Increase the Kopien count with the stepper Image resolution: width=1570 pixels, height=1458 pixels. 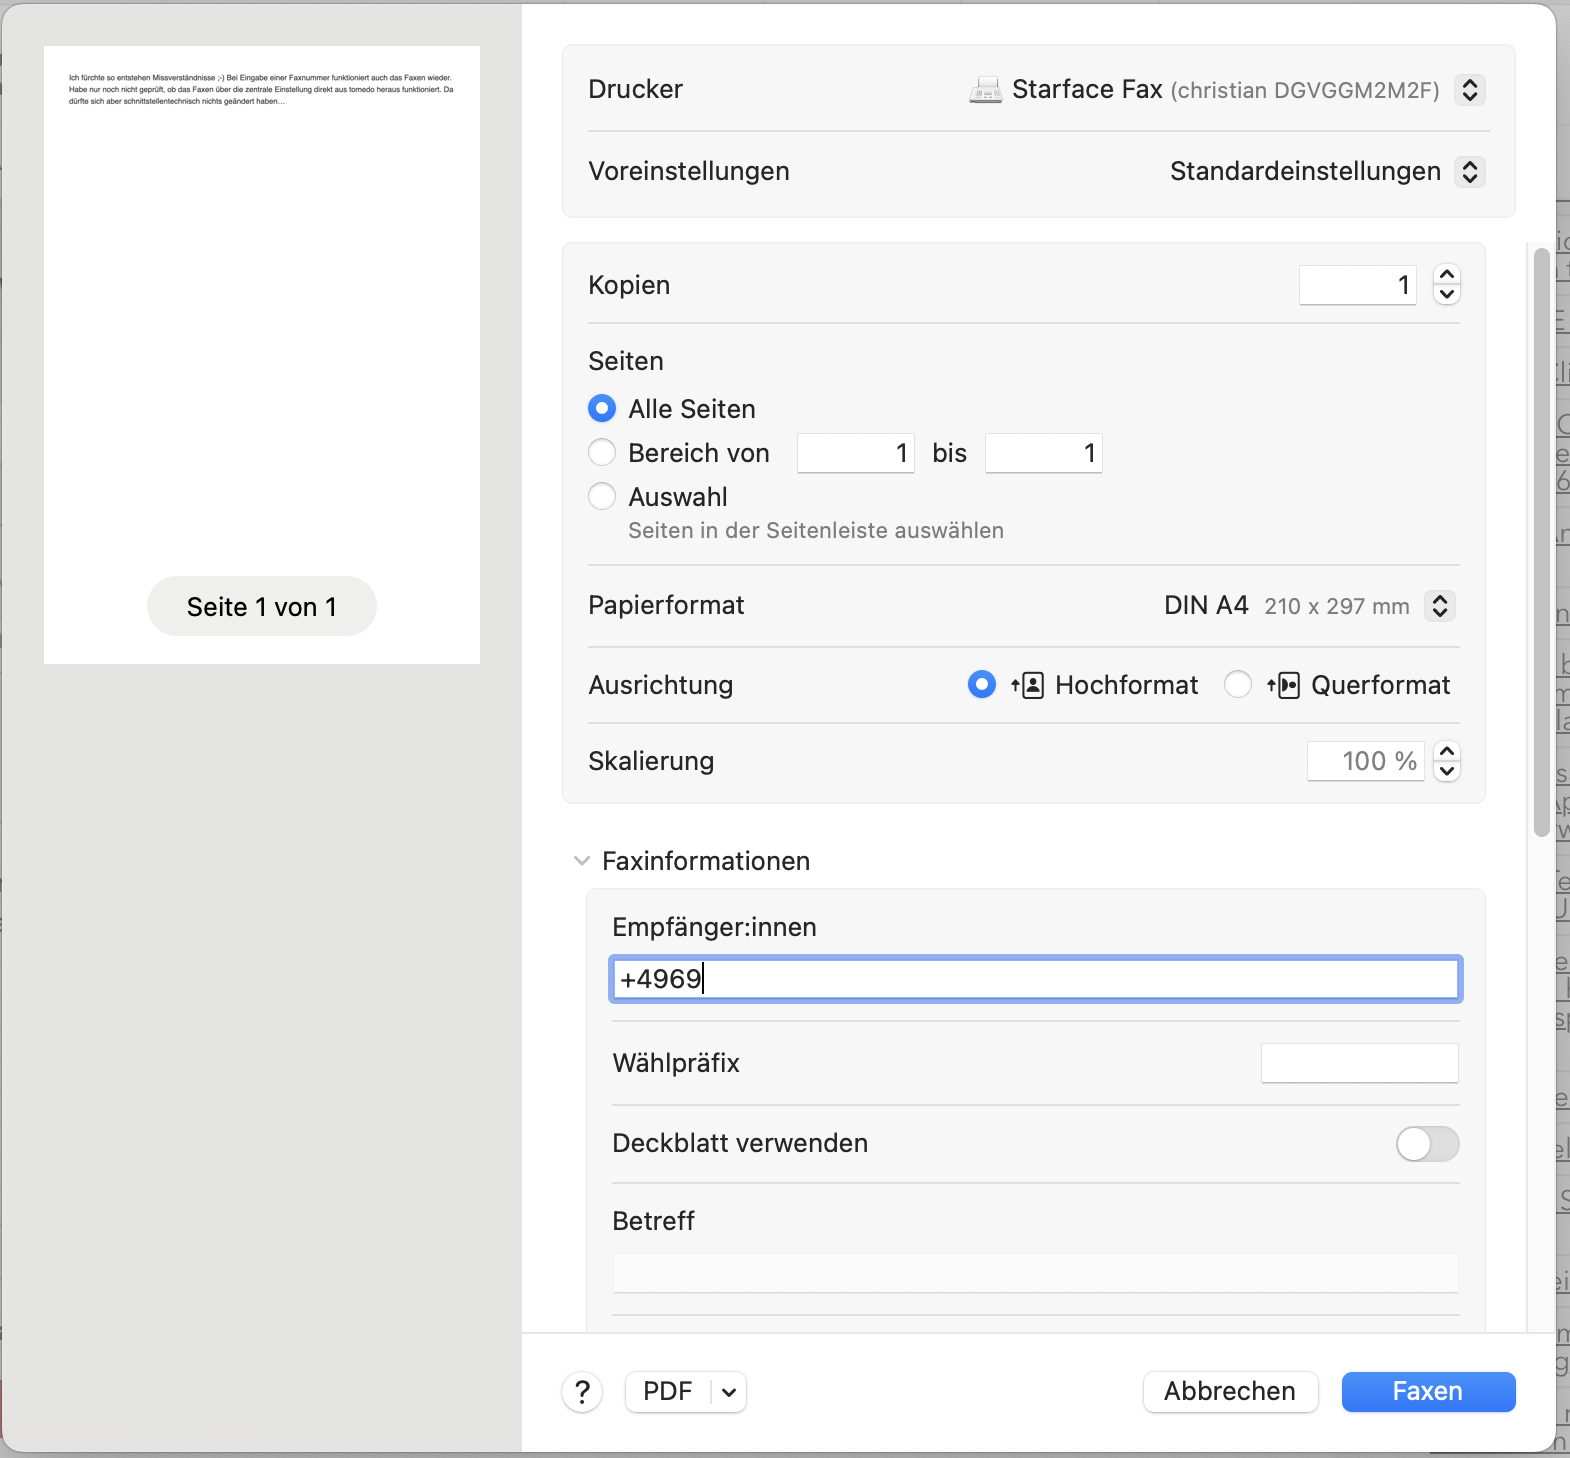(1446, 275)
